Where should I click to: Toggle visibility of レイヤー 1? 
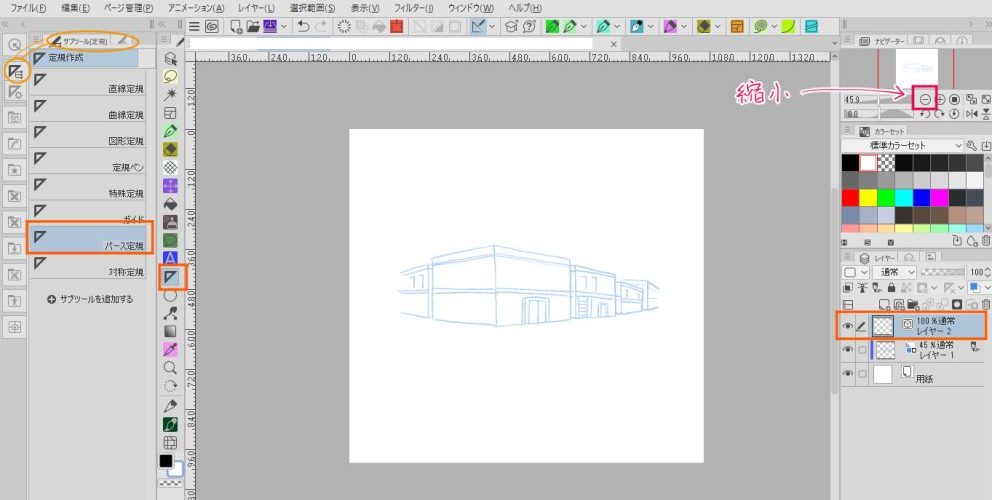coord(848,350)
